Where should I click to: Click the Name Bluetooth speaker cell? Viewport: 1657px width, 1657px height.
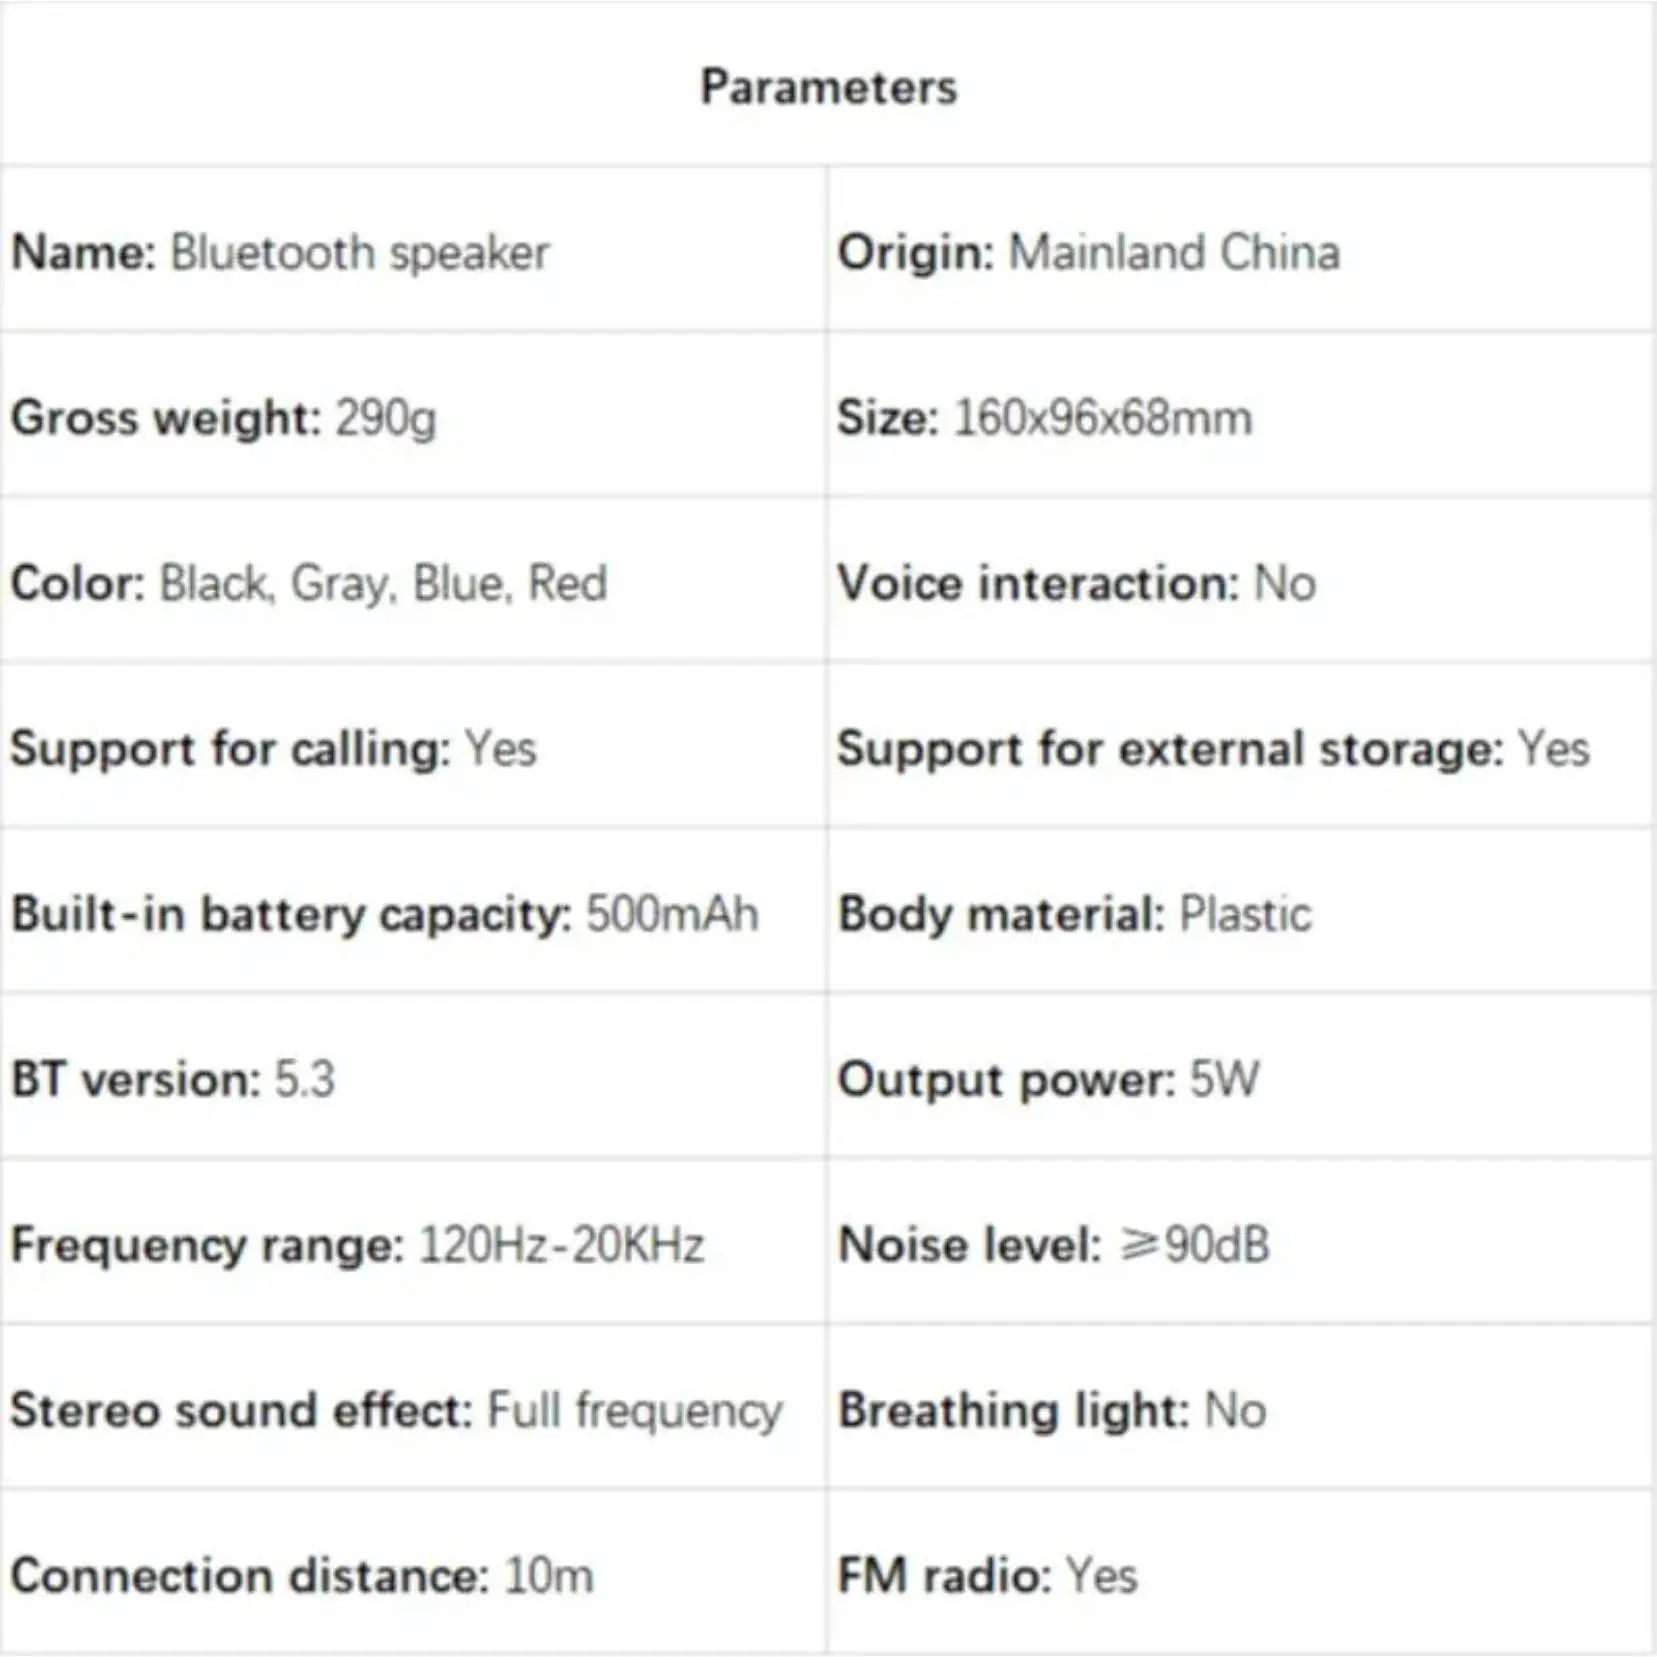(x=280, y=252)
